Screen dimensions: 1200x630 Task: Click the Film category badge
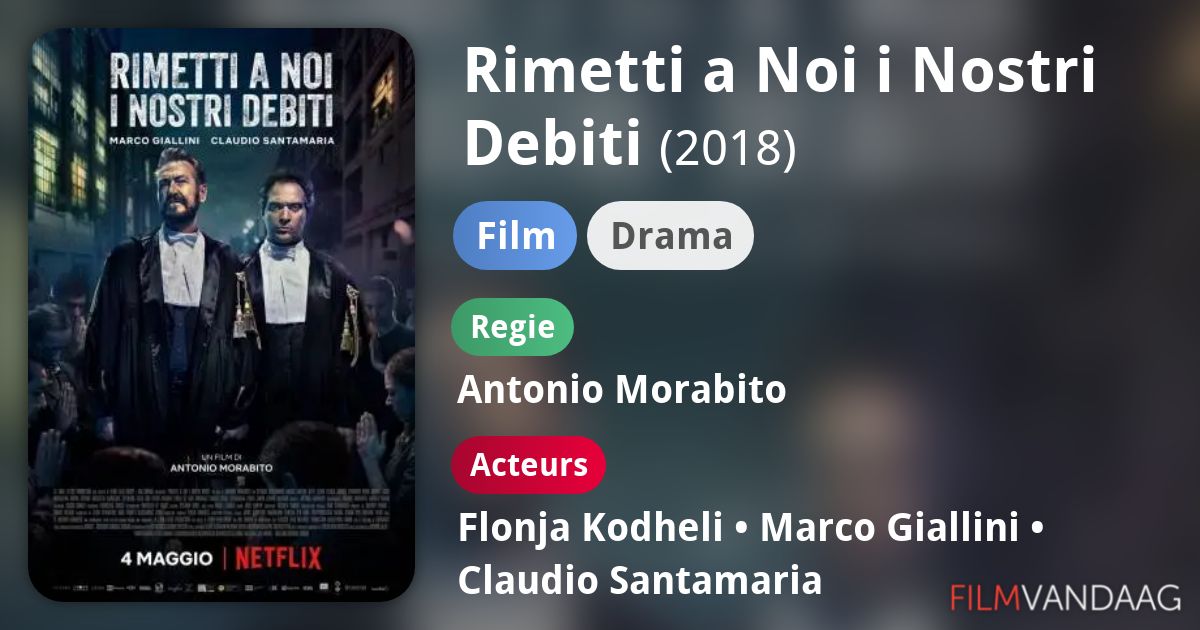tap(515, 236)
